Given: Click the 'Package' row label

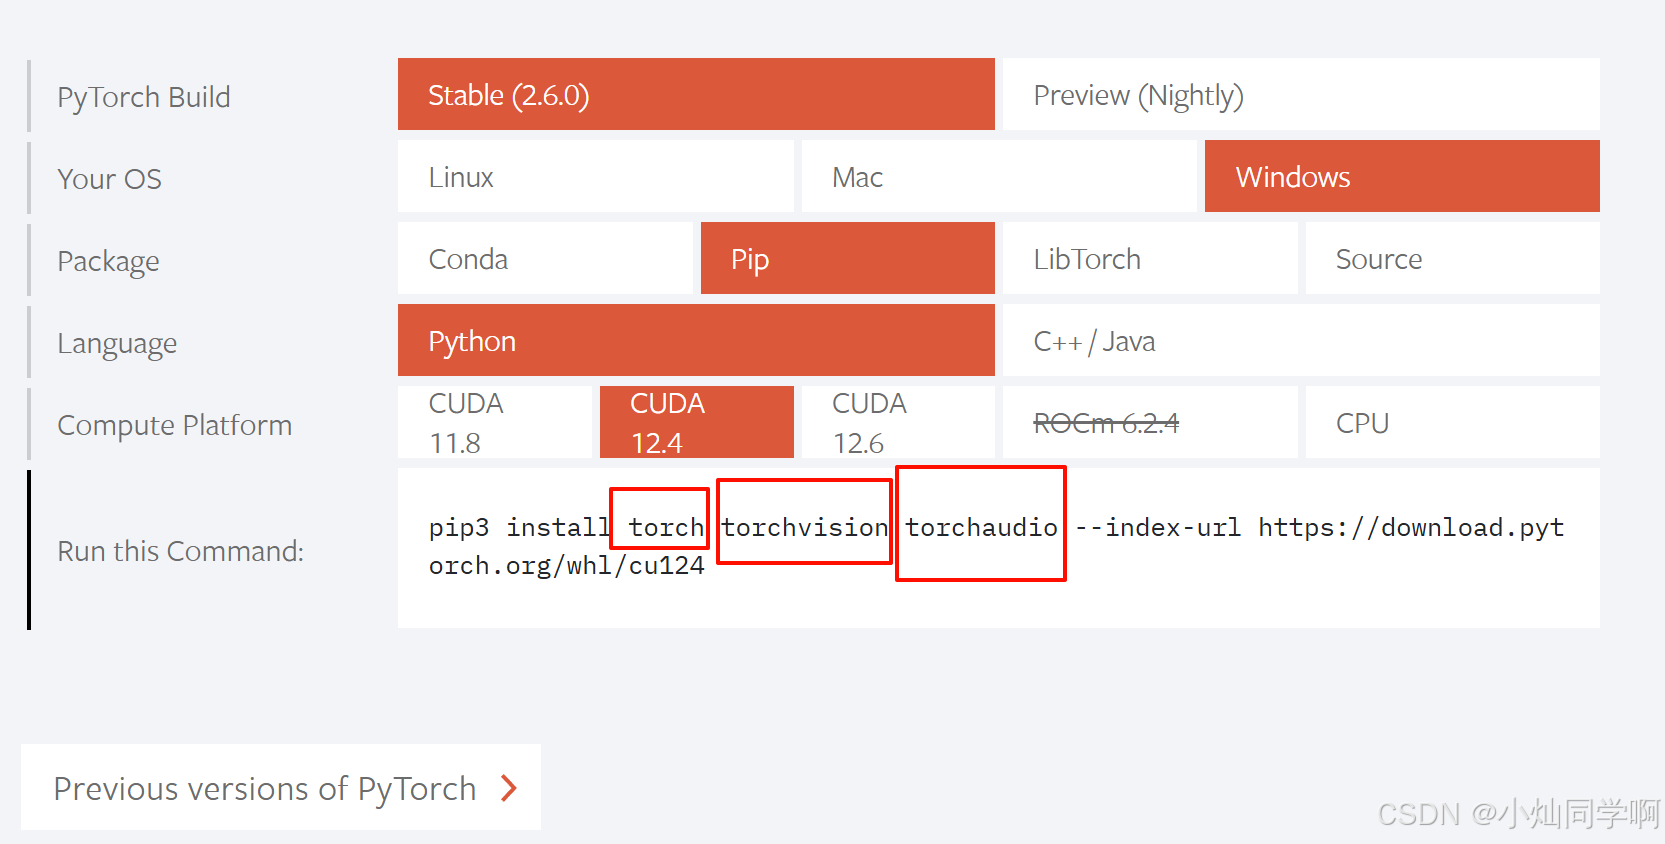Looking at the screenshot, I should (108, 261).
